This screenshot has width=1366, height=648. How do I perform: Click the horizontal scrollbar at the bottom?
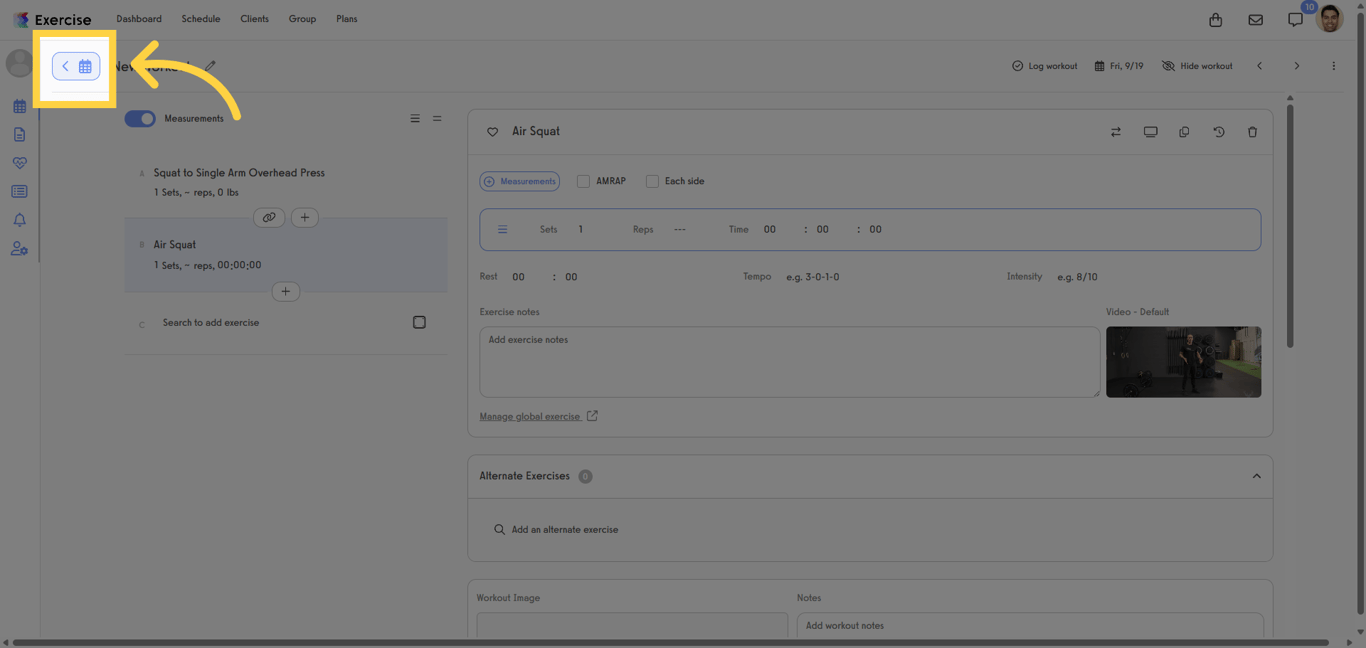670,643
